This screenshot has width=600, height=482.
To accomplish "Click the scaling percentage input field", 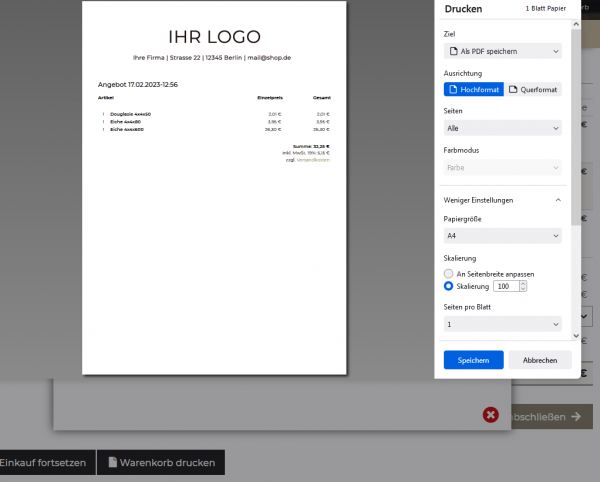I will (x=503, y=286).
